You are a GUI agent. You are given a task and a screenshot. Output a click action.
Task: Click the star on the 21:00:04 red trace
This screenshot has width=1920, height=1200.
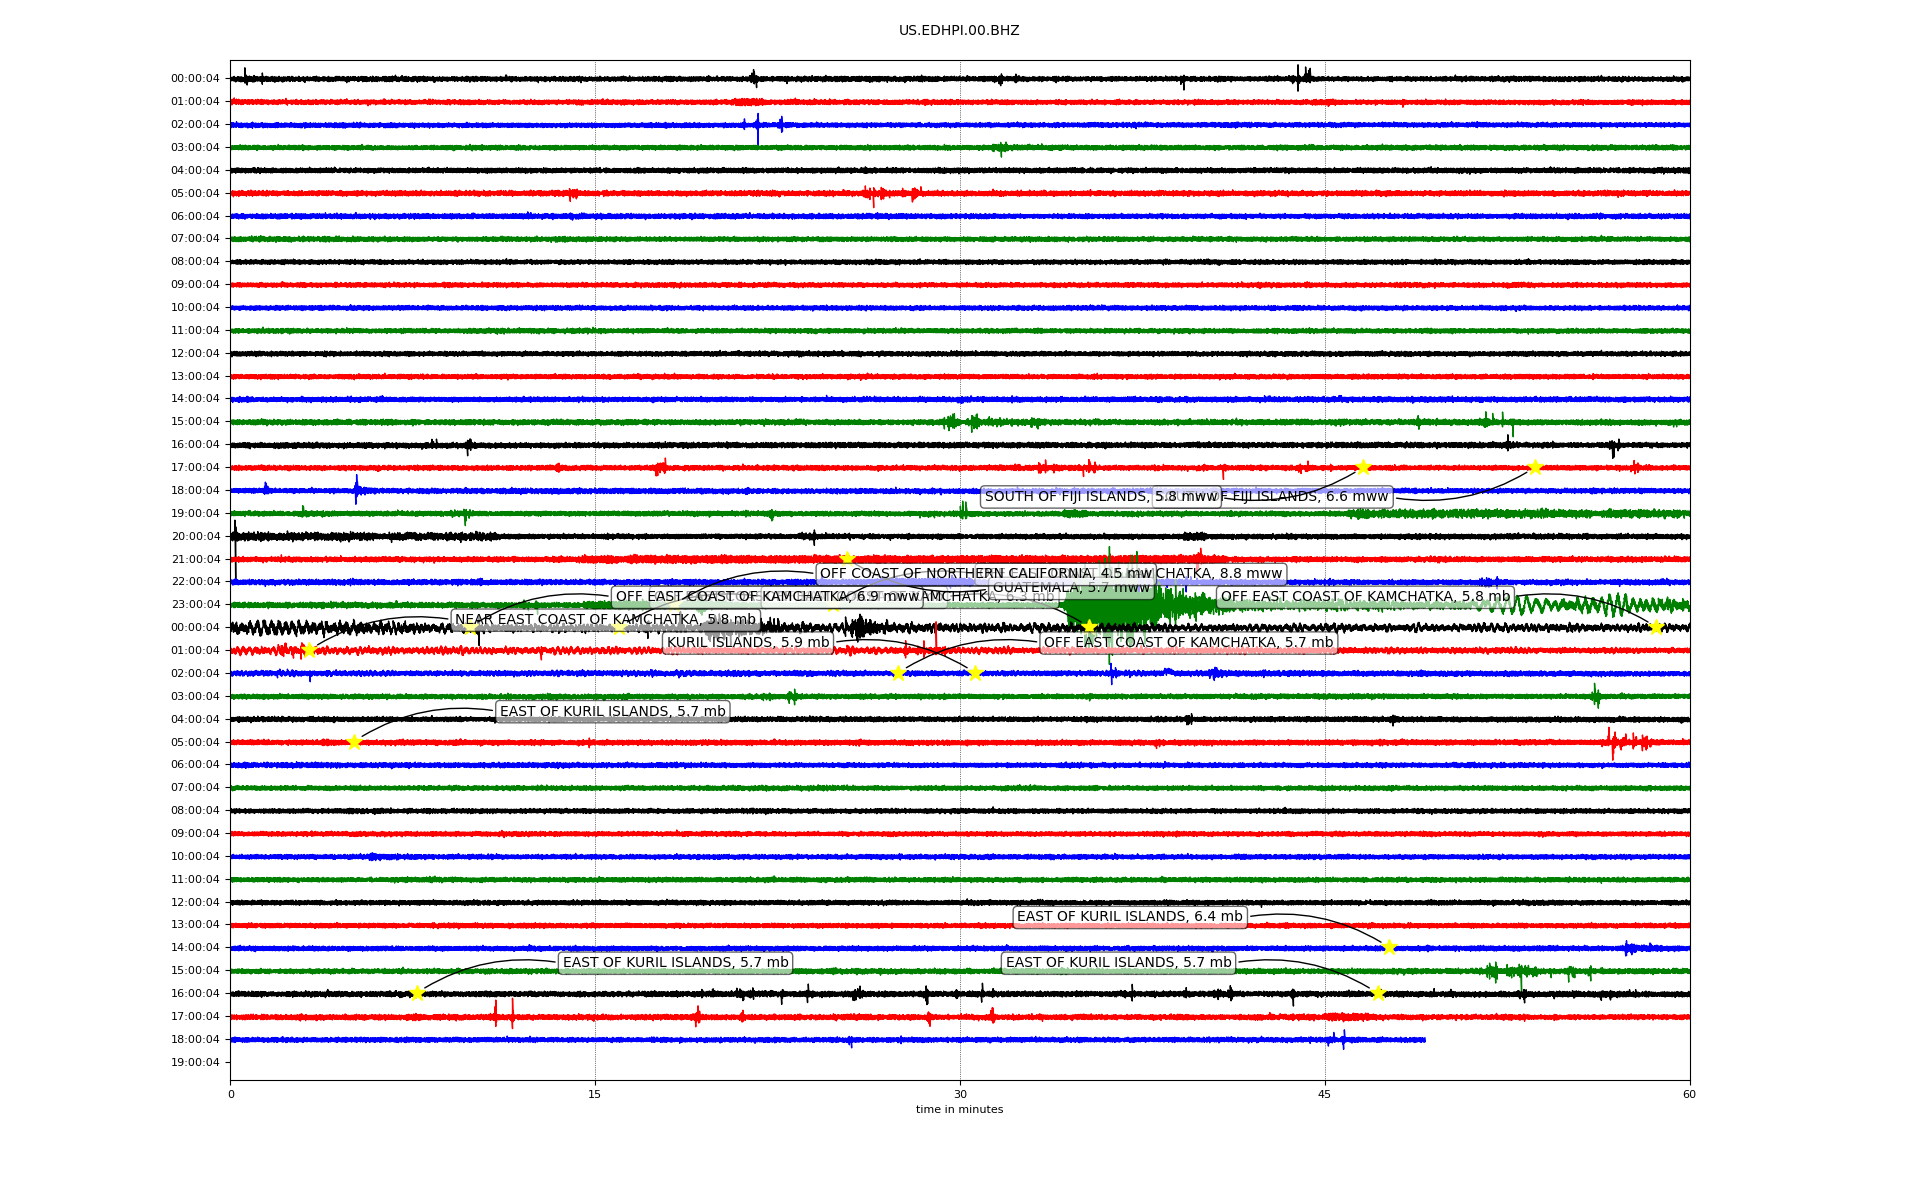click(847, 558)
